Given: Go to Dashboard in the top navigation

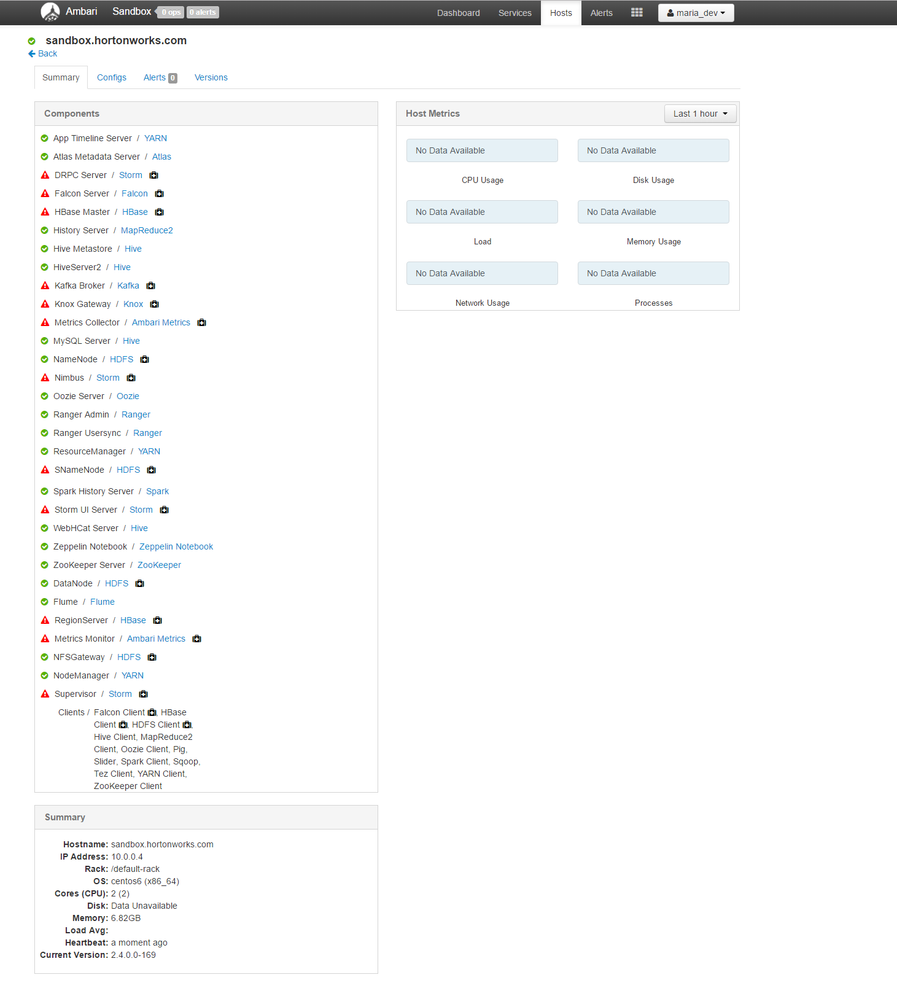Looking at the screenshot, I should coord(458,13).
